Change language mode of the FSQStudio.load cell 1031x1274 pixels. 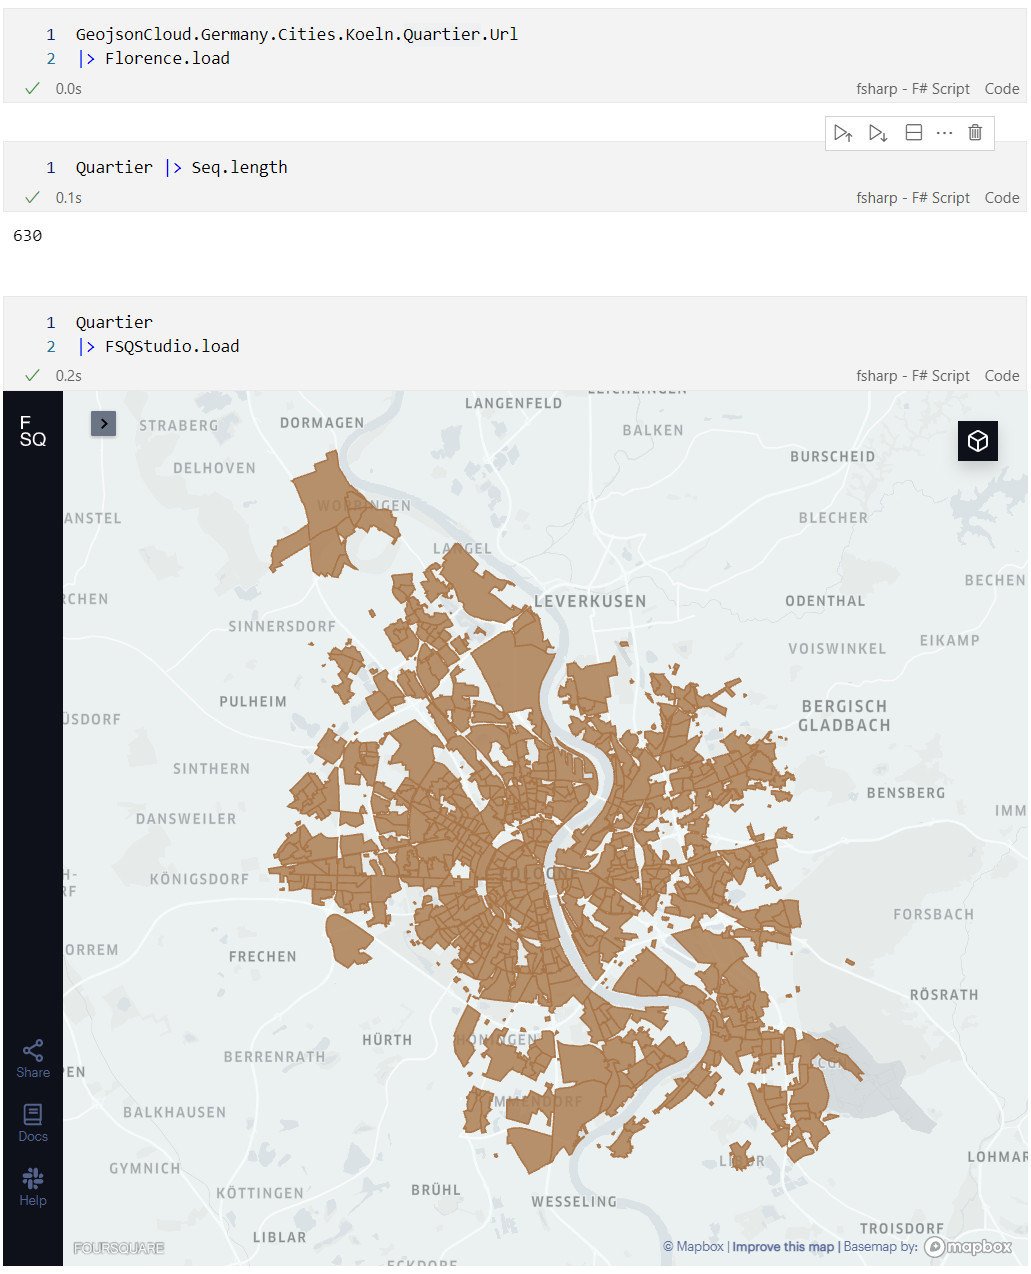pos(913,376)
